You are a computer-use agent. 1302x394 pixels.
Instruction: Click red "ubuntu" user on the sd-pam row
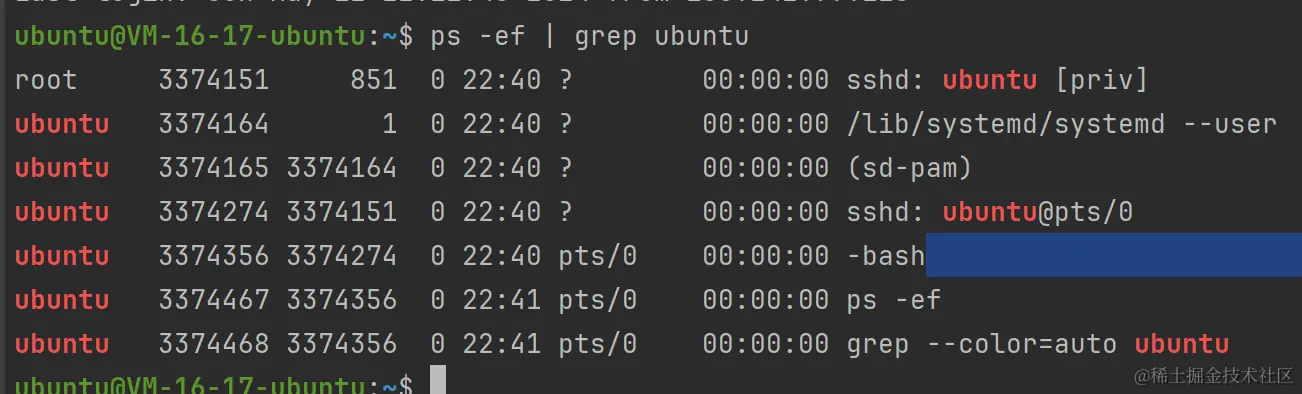pos(62,168)
